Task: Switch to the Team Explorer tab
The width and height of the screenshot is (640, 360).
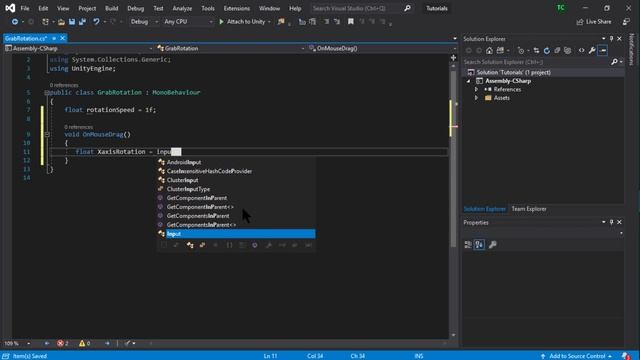Action: click(x=529, y=209)
